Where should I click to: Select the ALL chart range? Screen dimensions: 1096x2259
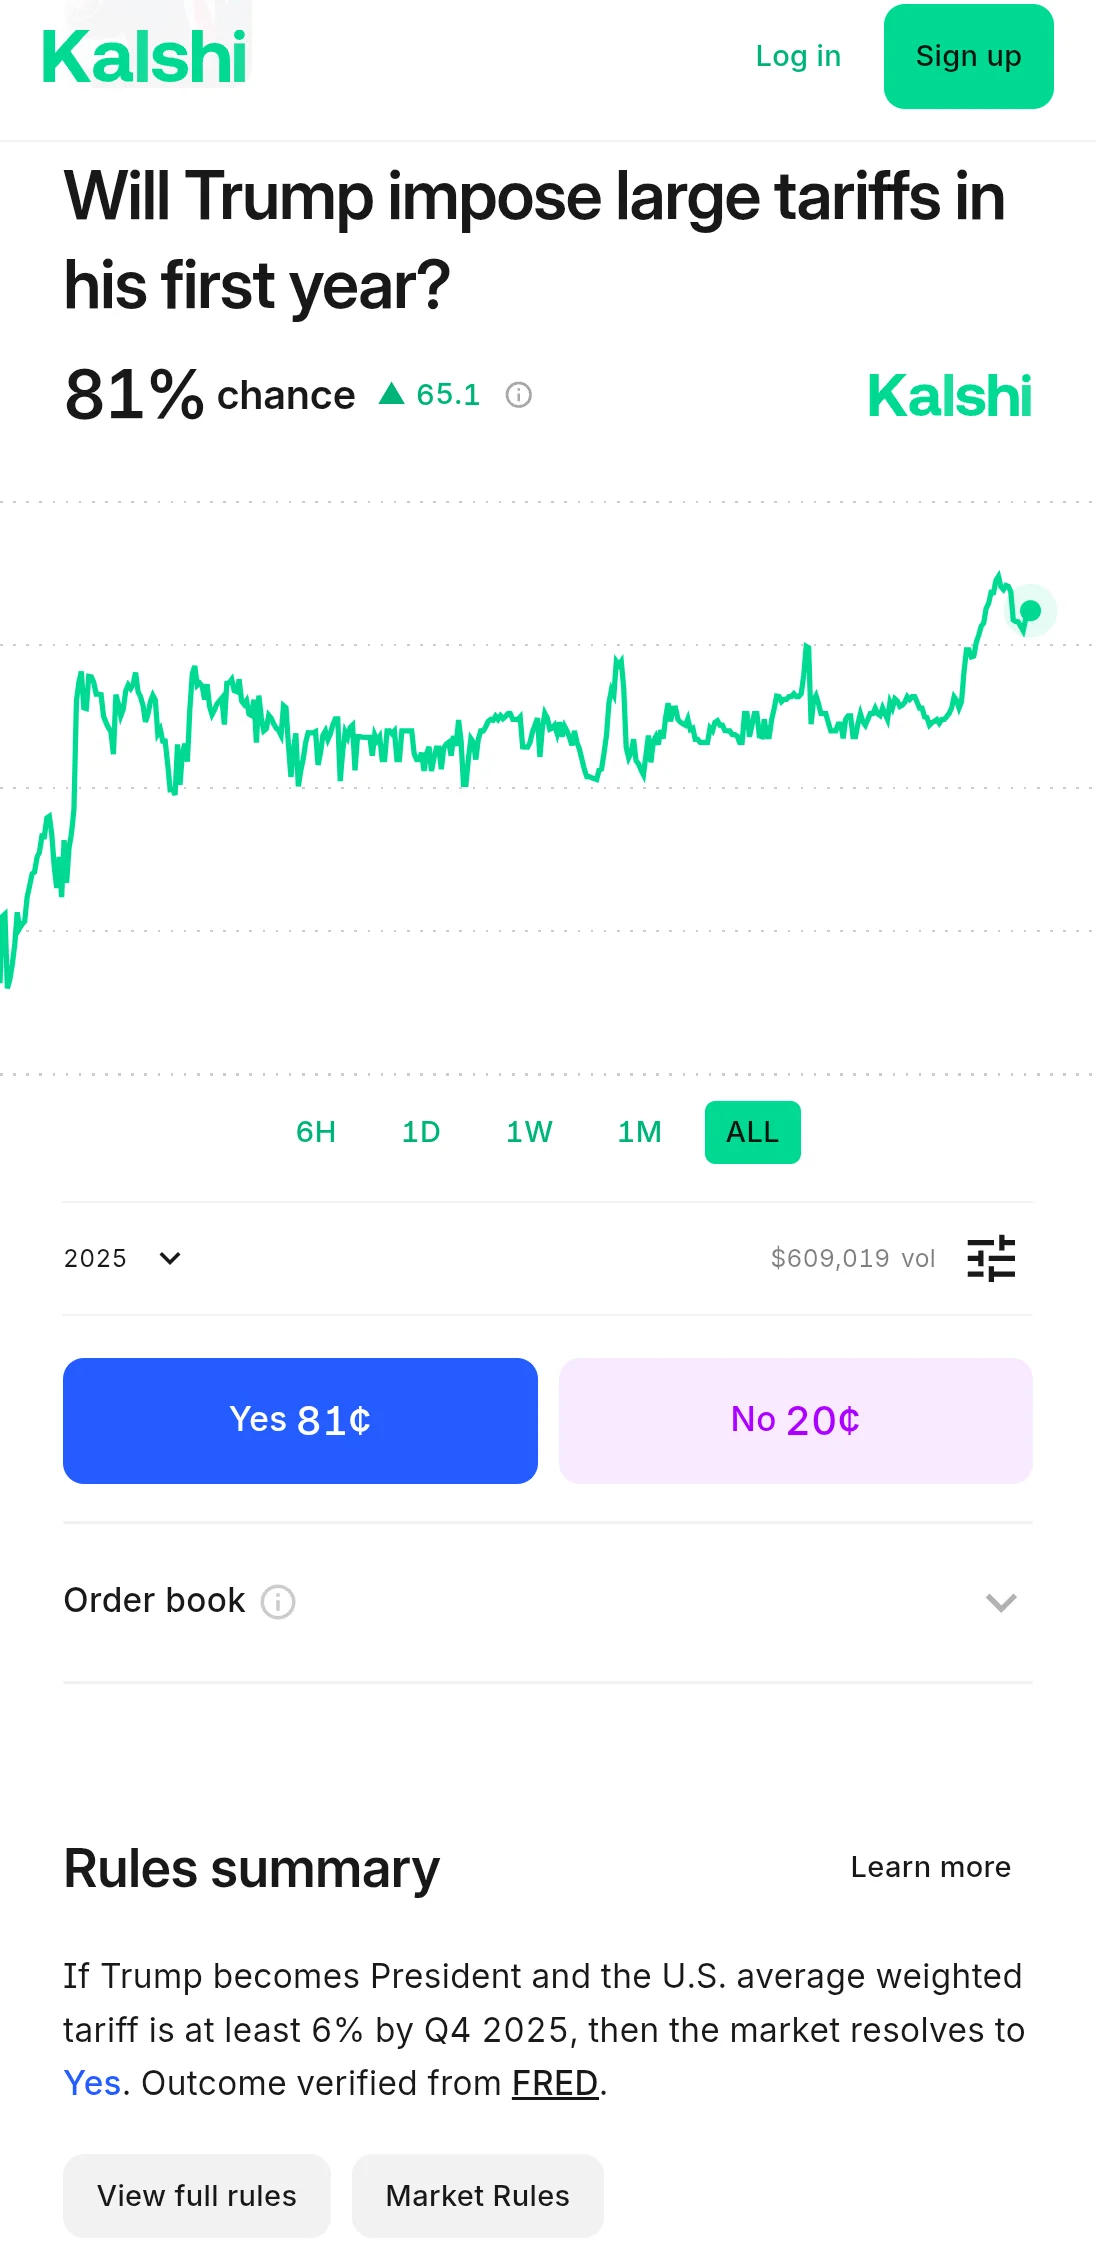(x=753, y=1132)
